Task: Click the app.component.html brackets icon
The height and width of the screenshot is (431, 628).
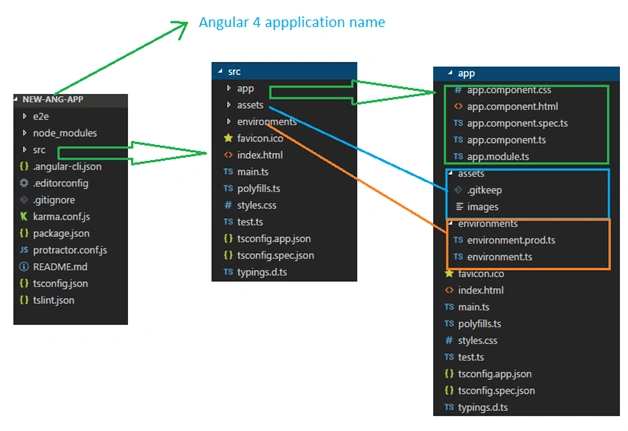Action: (x=458, y=106)
